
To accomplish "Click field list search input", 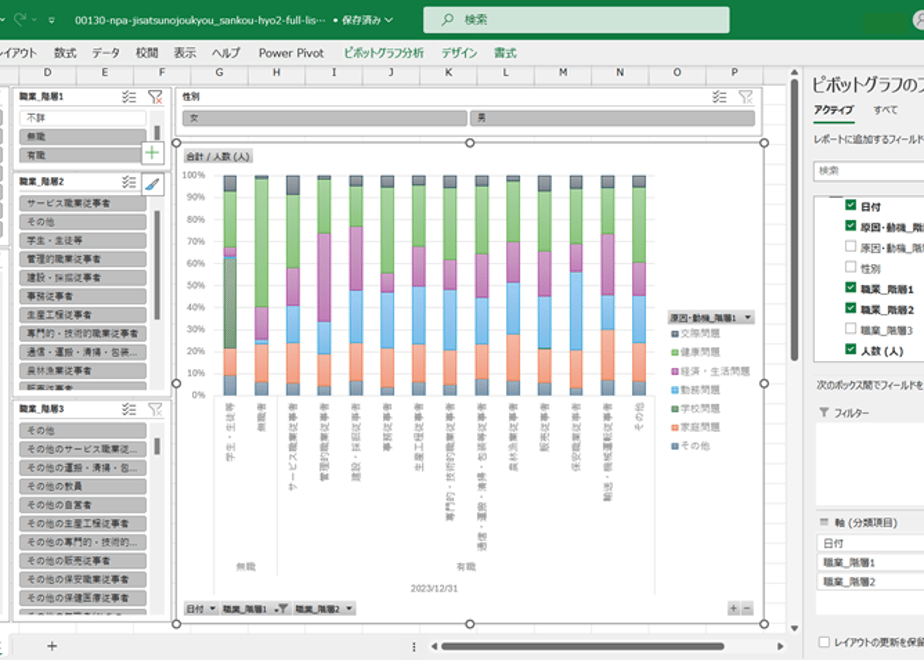I will [869, 171].
